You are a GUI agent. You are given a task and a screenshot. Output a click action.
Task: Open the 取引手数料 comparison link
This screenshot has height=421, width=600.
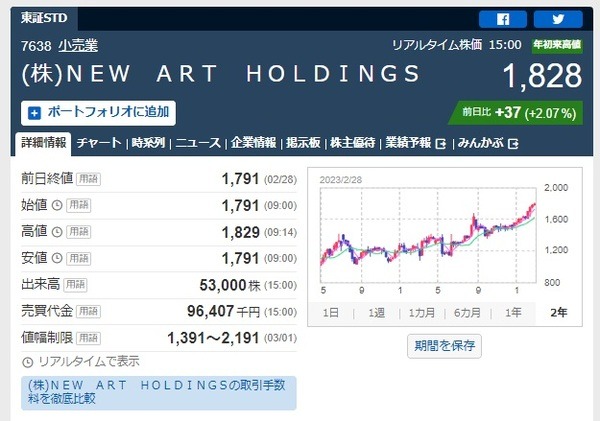[159, 392]
